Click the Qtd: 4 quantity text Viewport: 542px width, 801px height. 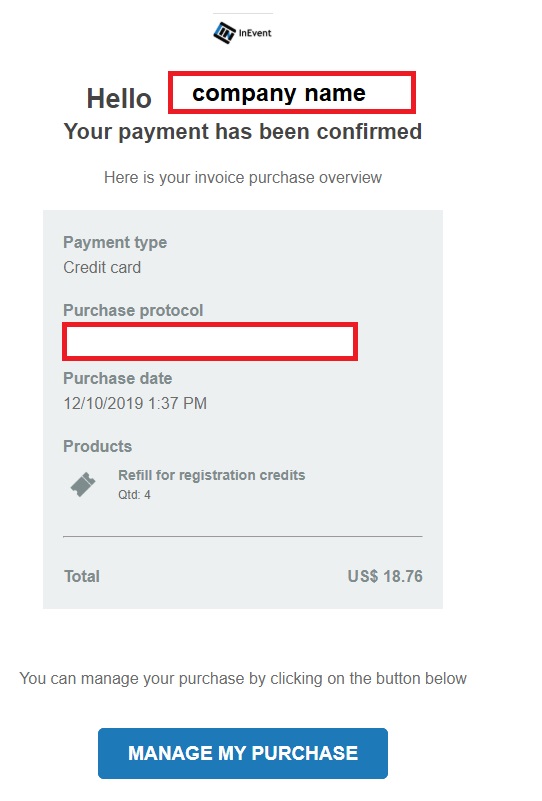point(134,494)
